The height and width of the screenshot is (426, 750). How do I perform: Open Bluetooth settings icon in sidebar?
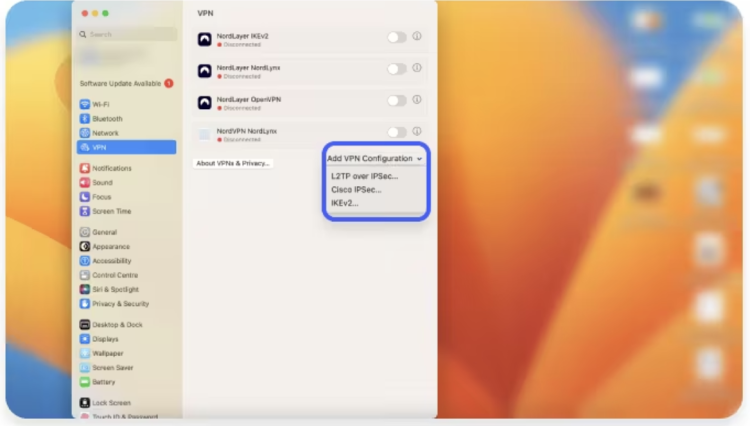85,119
